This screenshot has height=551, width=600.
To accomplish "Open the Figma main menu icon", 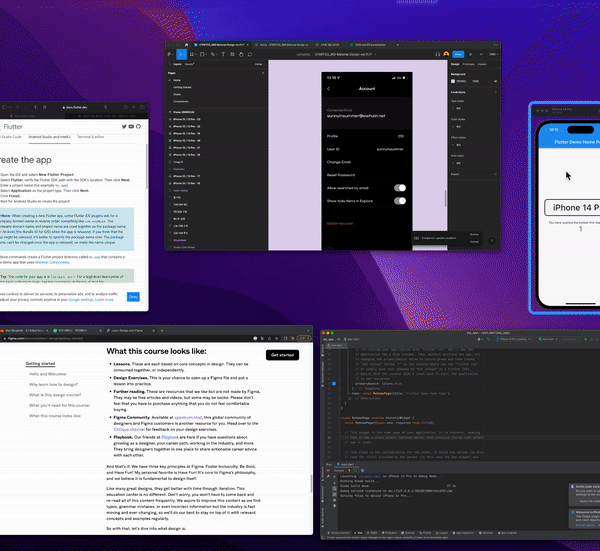I will pyautogui.click(x=170, y=54).
